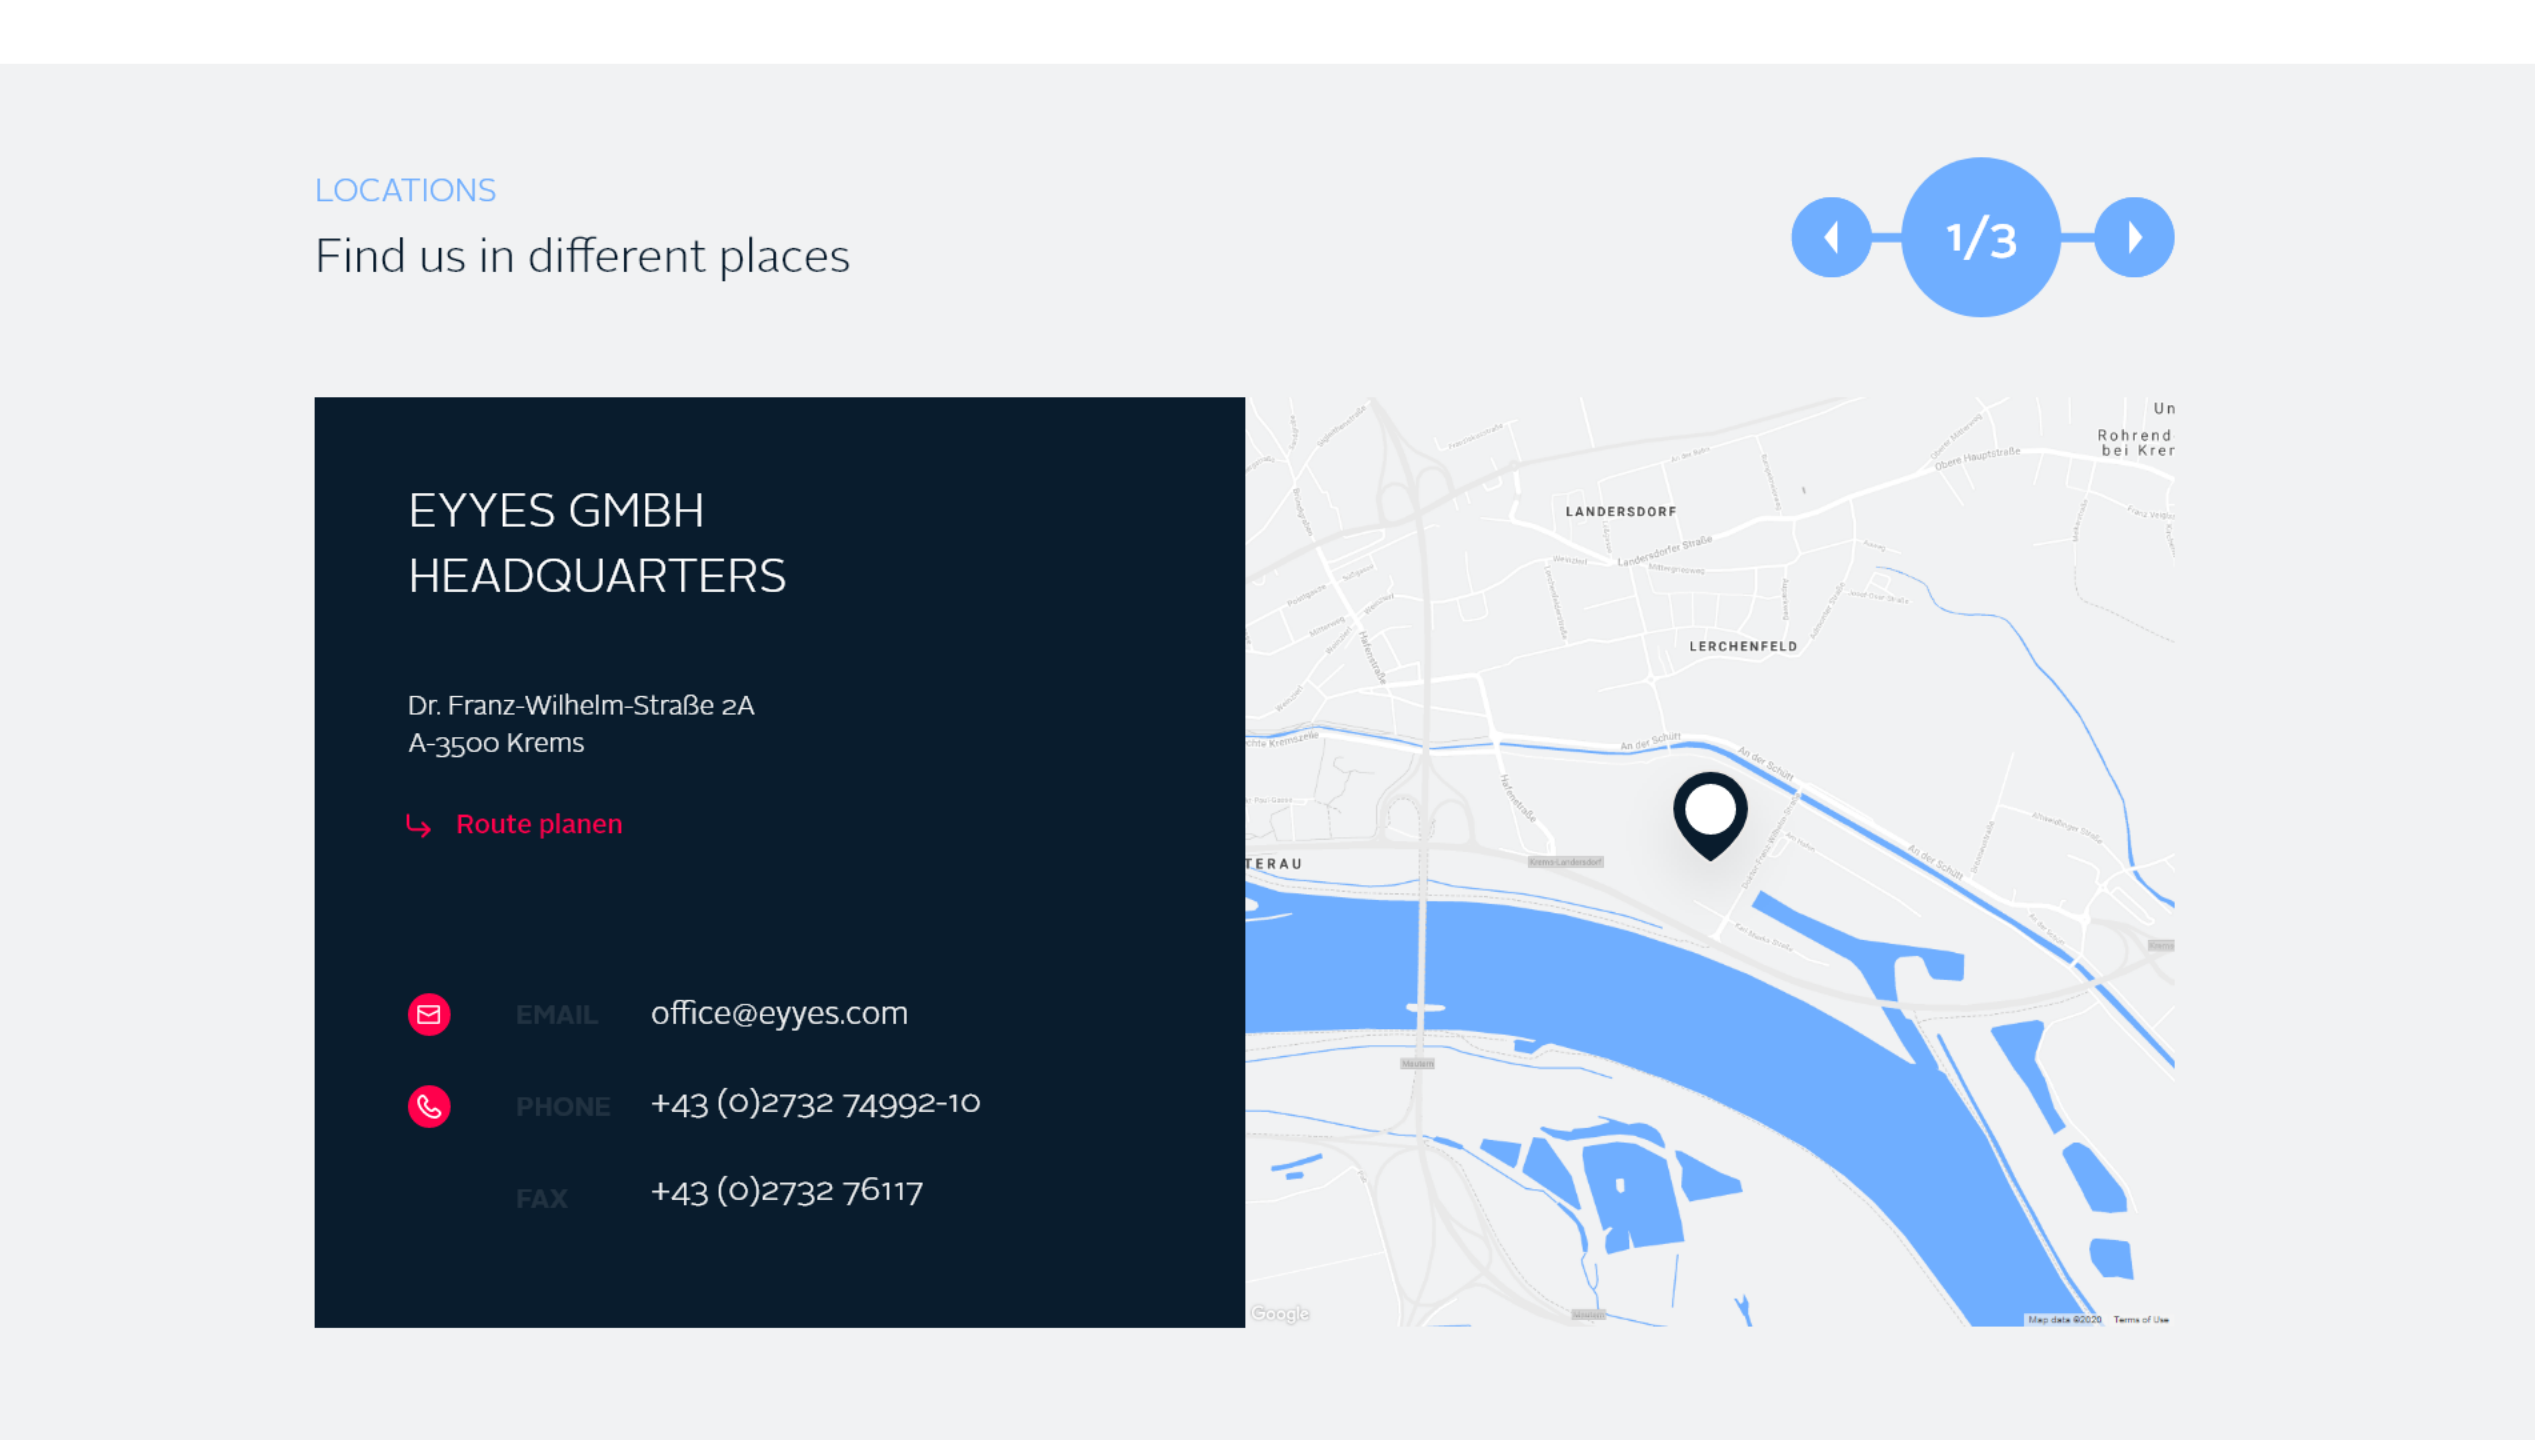The width and height of the screenshot is (2535, 1440).
Task: Advance to next location with right arrow
Action: [2134, 237]
